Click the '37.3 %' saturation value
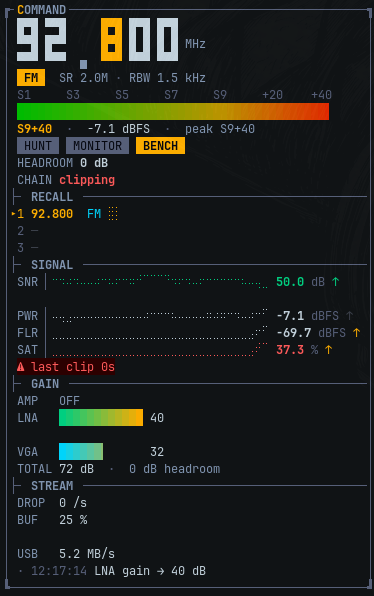Image resolution: width=374 pixels, height=596 pixels. tap(297, 350)
